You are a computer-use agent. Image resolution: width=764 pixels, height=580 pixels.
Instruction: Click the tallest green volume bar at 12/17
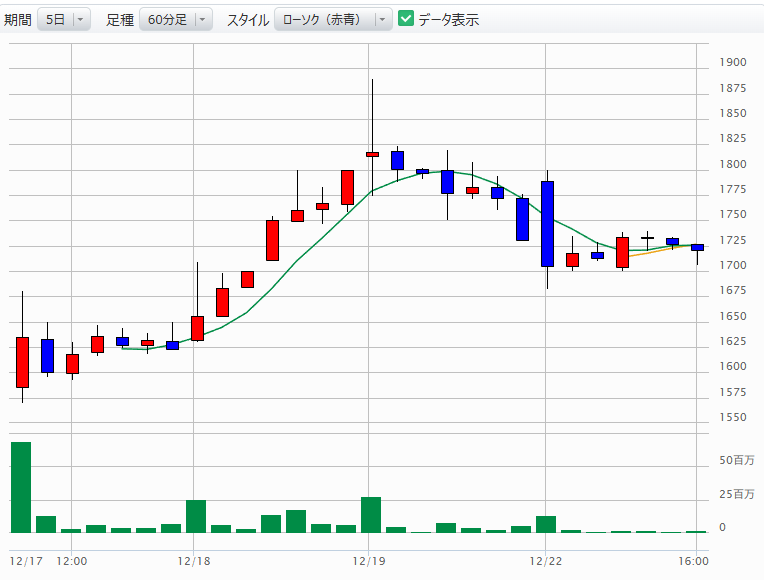click(x=21, y=487)
